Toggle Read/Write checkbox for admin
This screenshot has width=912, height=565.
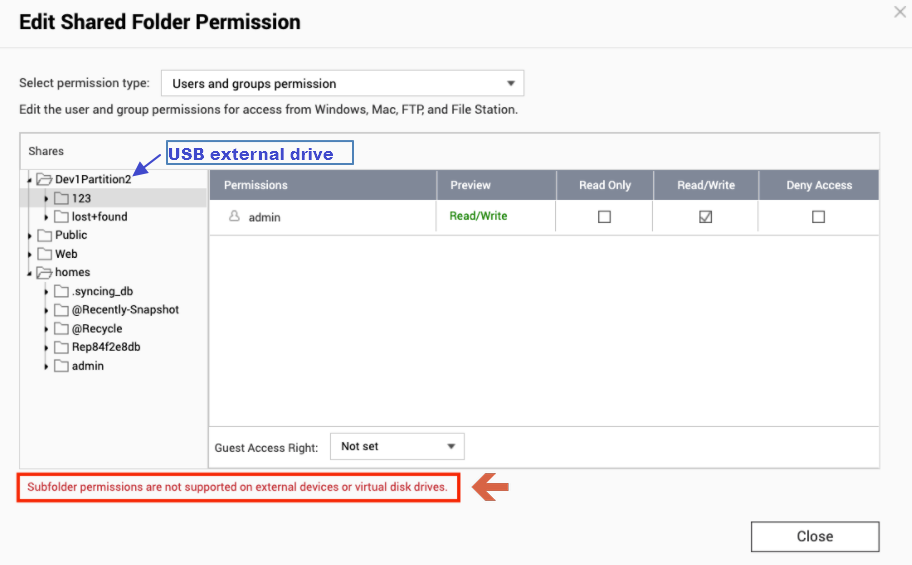pos(706,217)
